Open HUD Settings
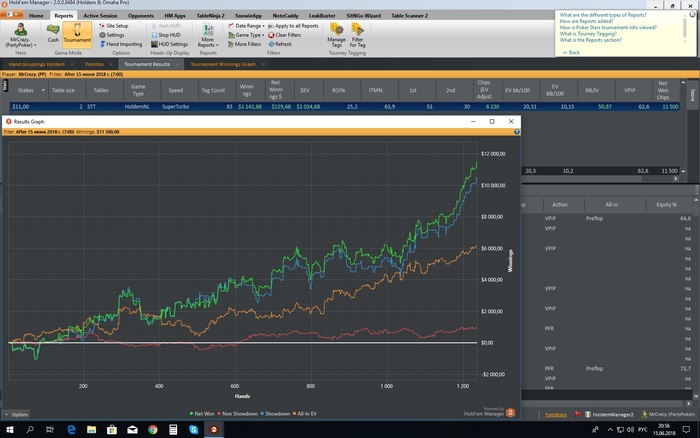 [169, 44]
